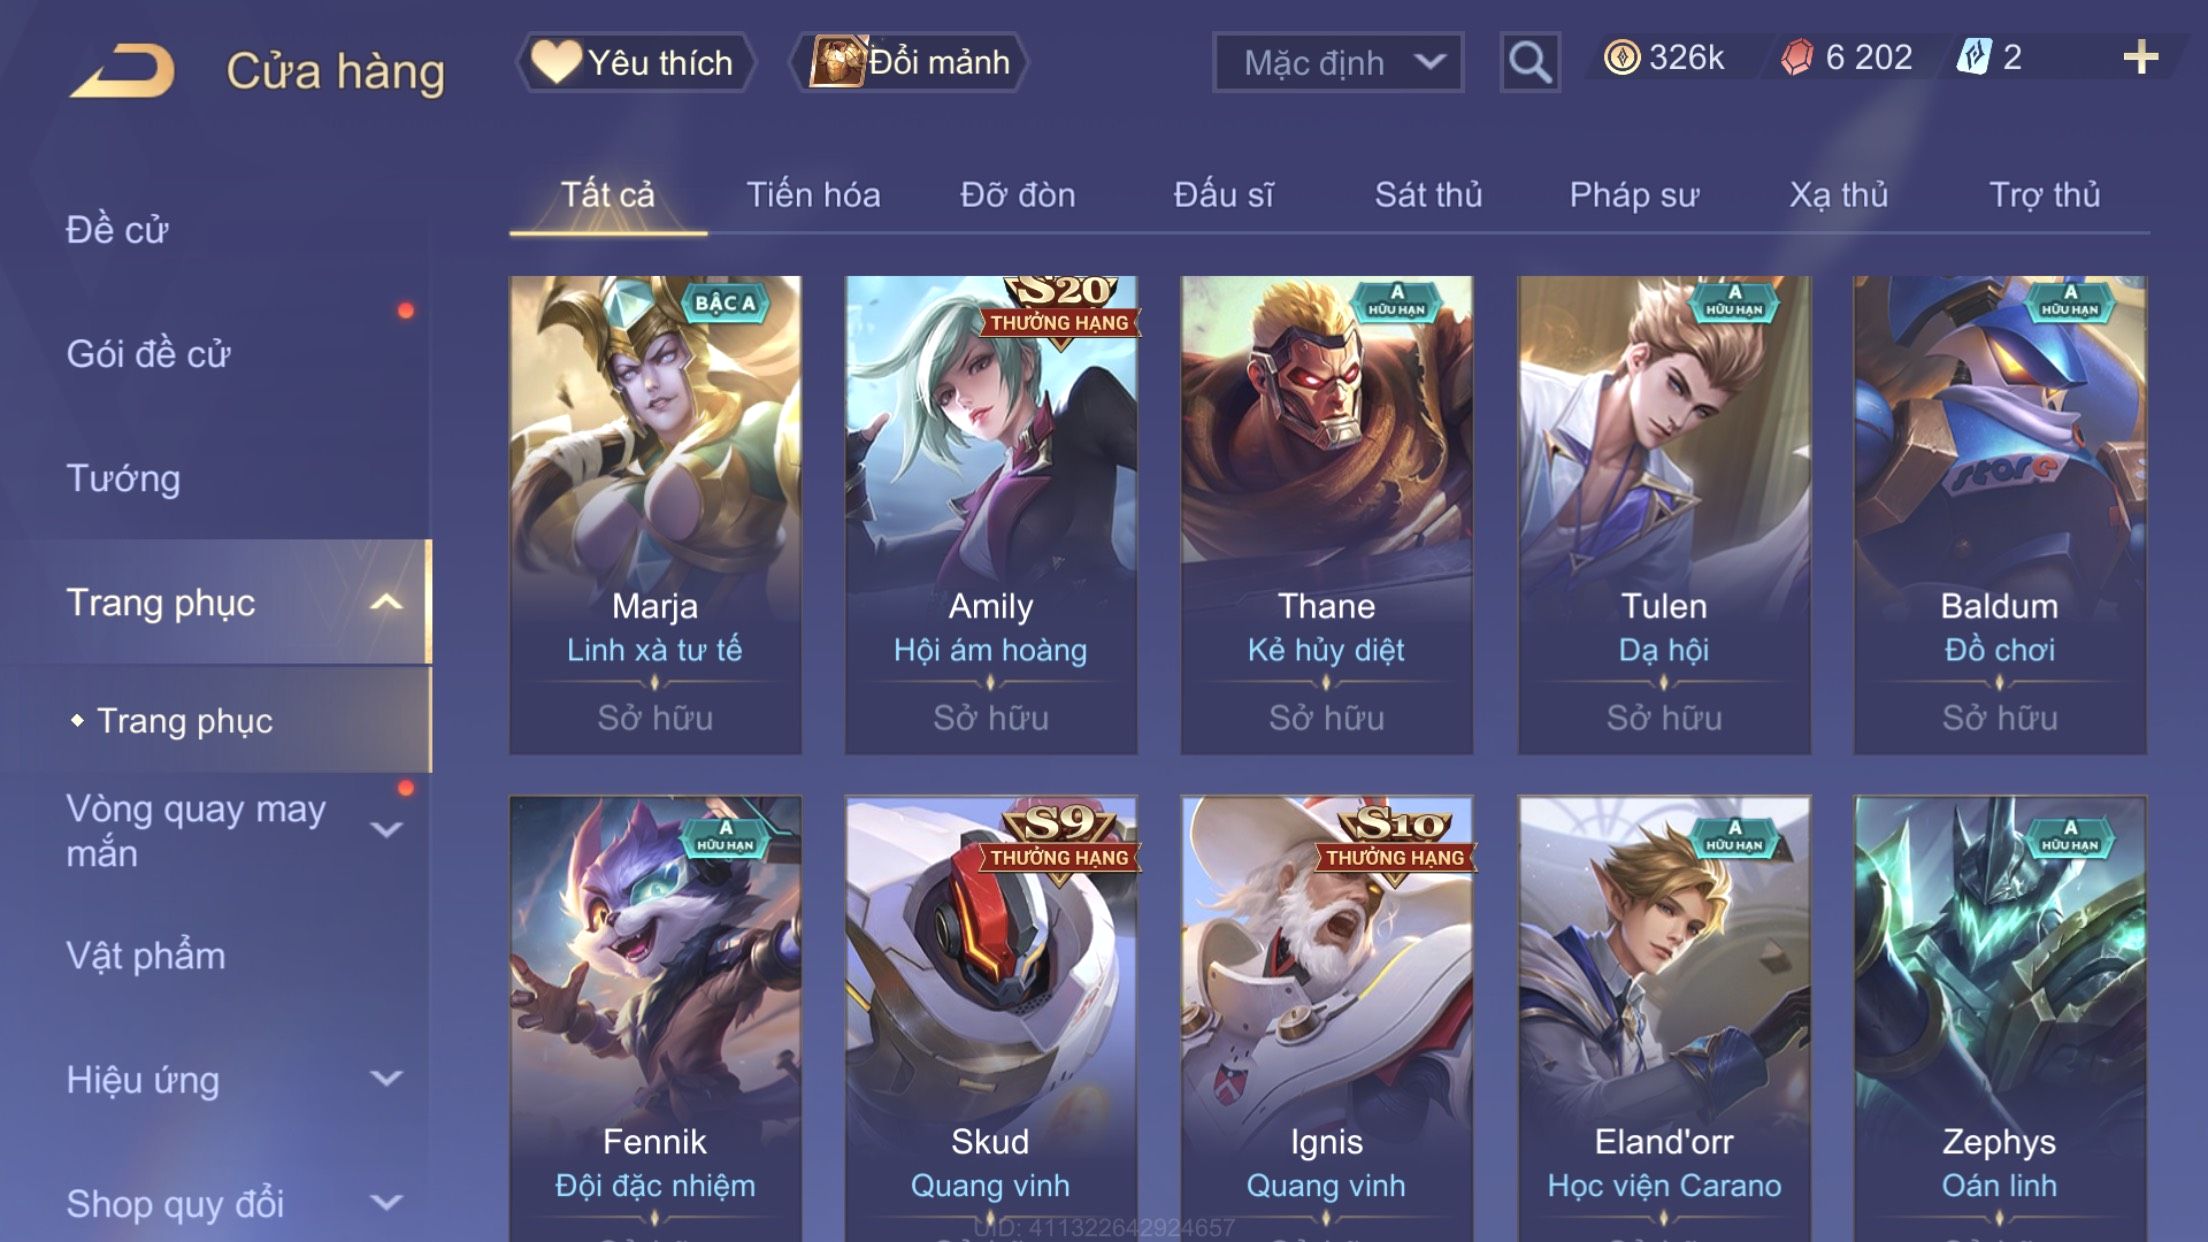Image resolution: width=2208 pixels, height=1242 pixels.
Task: Click the gold coin currency icon
Action: 1621,57
